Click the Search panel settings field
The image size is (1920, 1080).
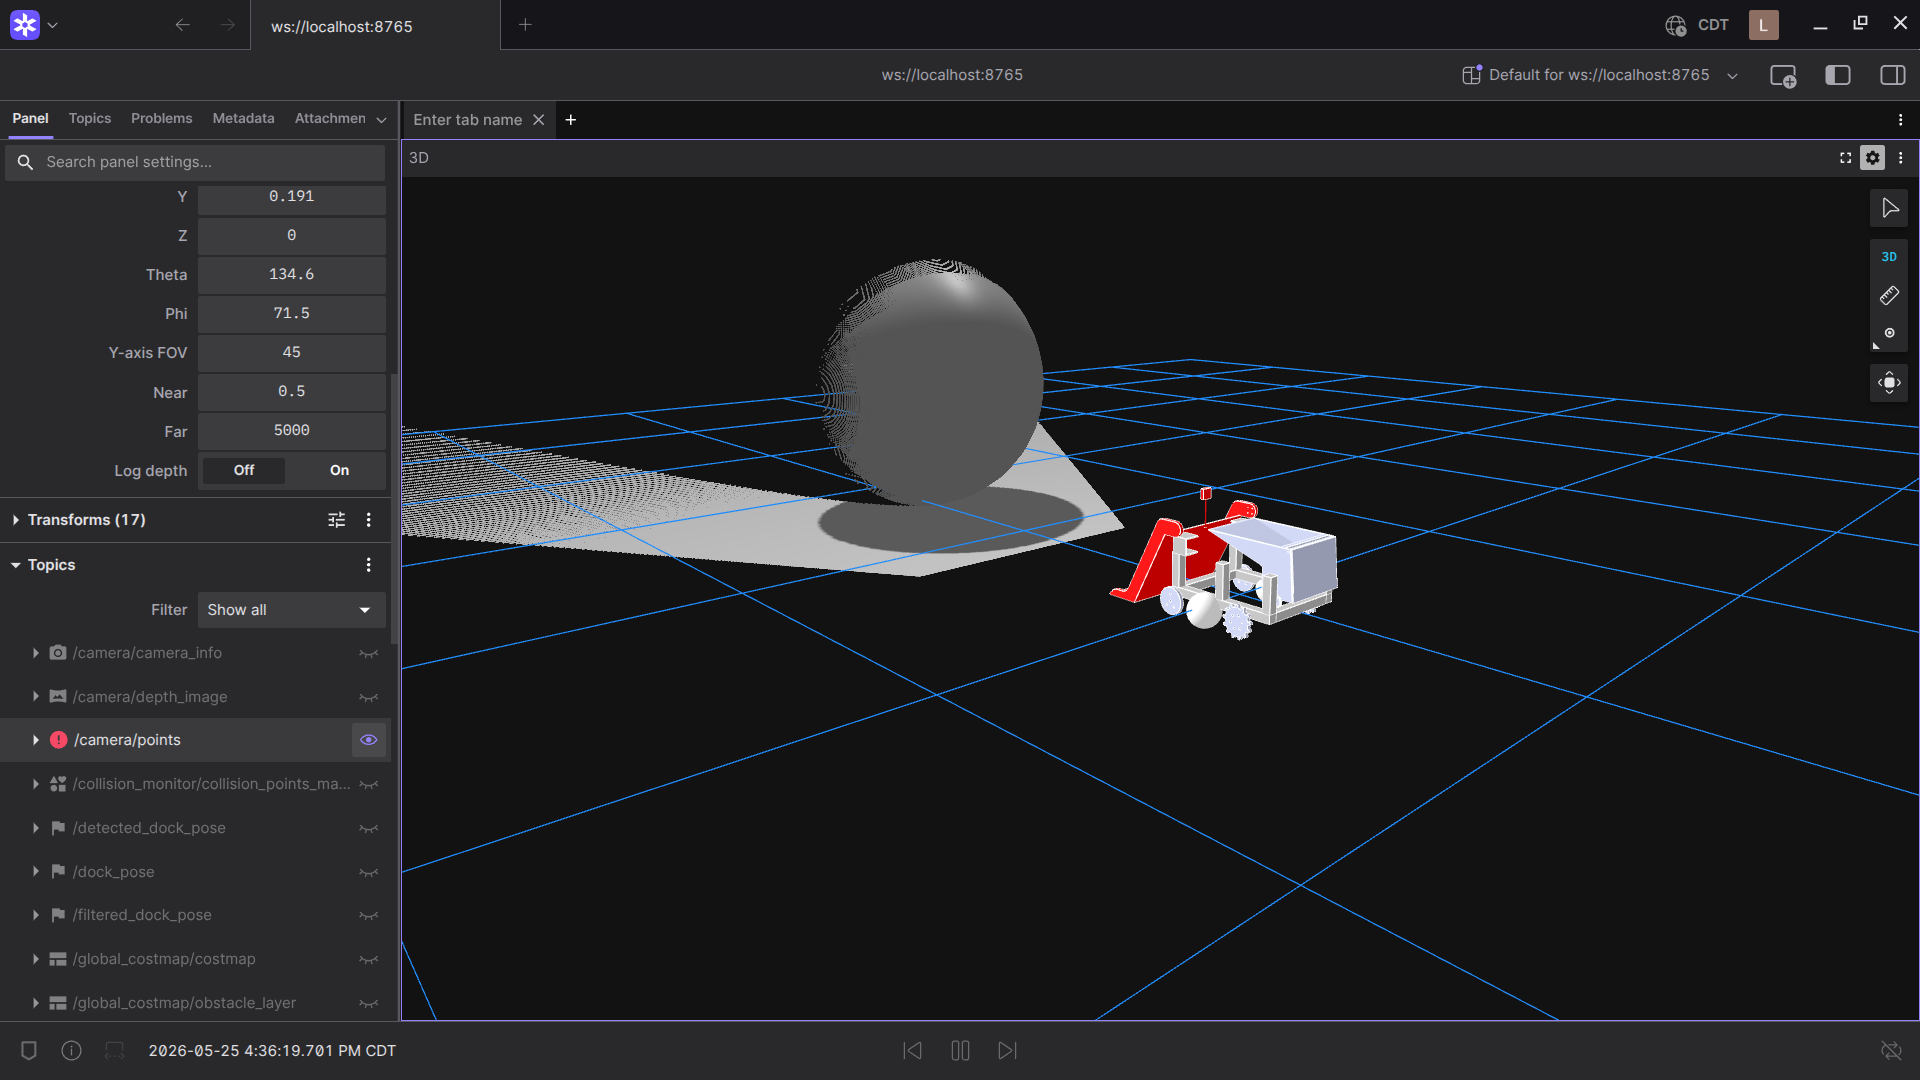pyautogui.click(x=195, y=162)
